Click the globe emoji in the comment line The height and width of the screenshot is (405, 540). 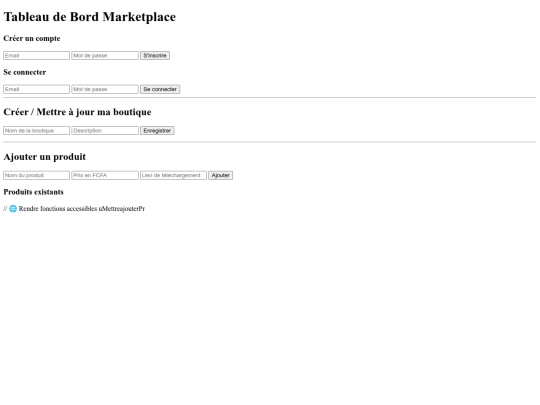click(x=13, y=209)
